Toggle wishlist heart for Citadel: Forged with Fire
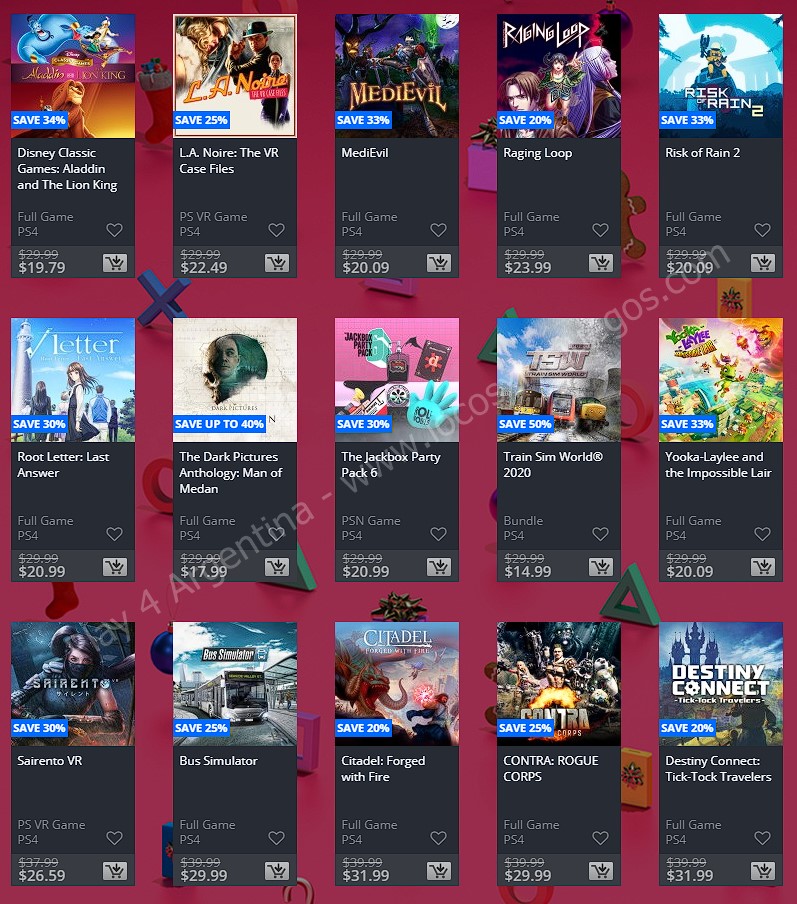The height and width of the screenshot is (904, 797). (438, 838)
